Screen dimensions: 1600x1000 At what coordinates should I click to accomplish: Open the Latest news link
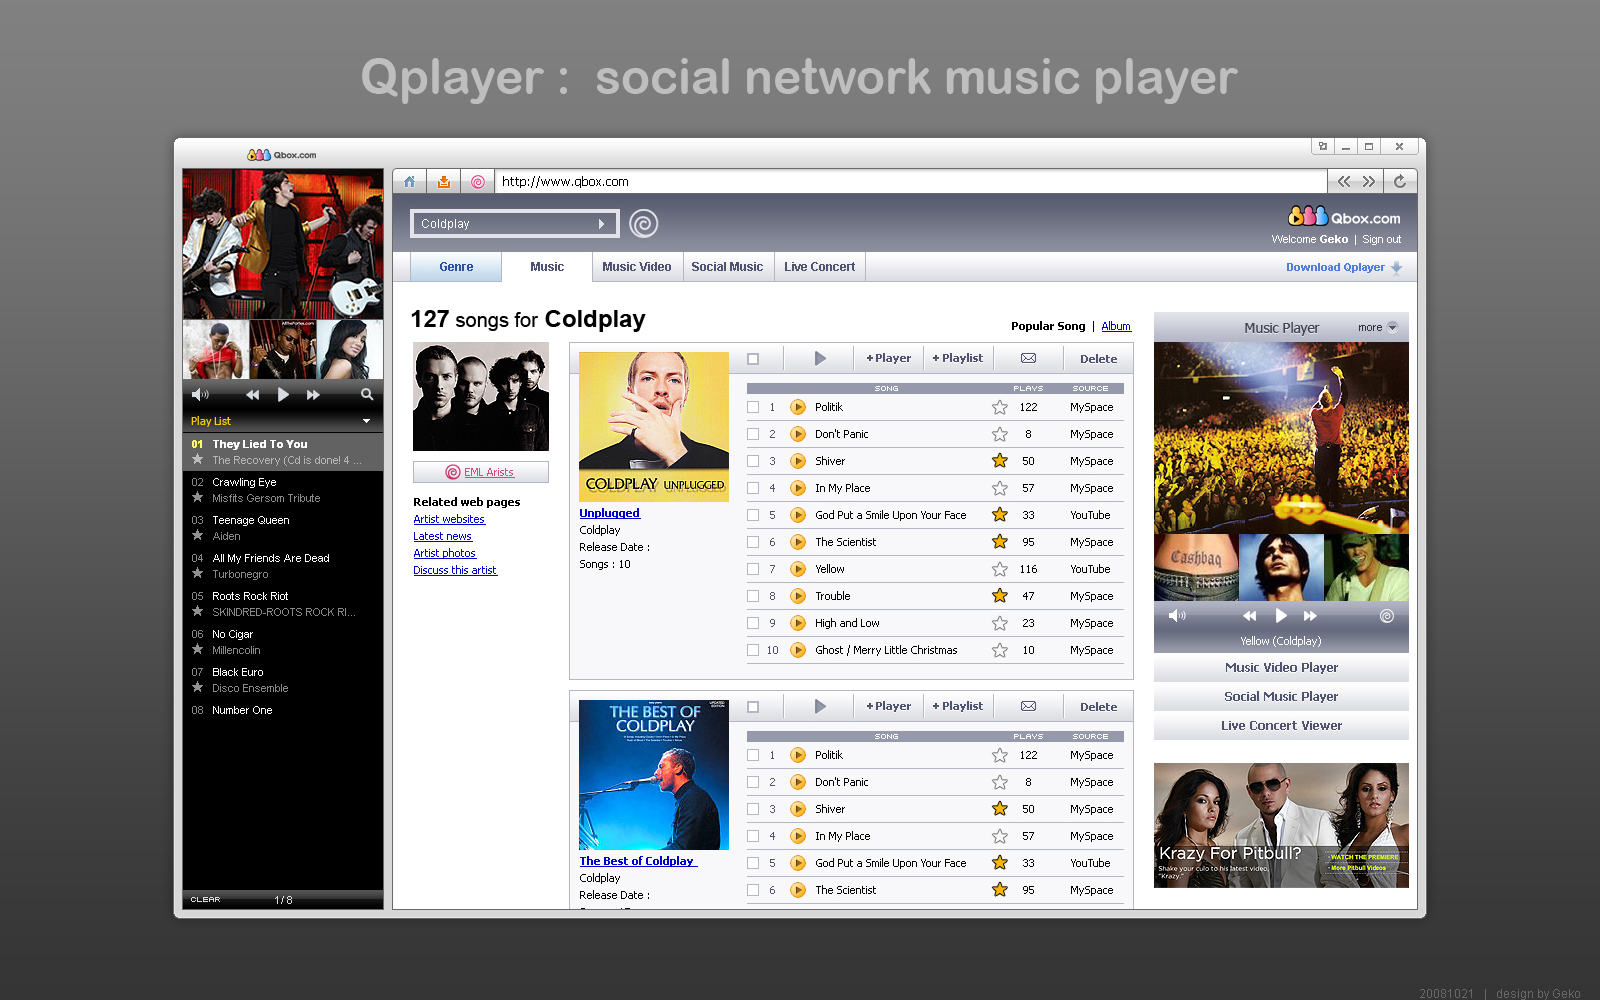[443, 536]
